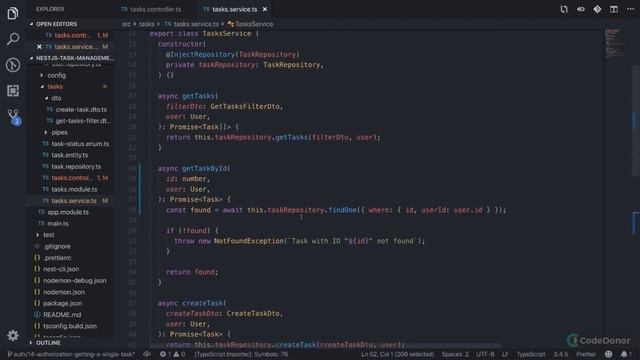The height and width of the screenshot is (360, 640).
Task: Click the src breadcrumb segment
Action: click(x=127, y=24)
